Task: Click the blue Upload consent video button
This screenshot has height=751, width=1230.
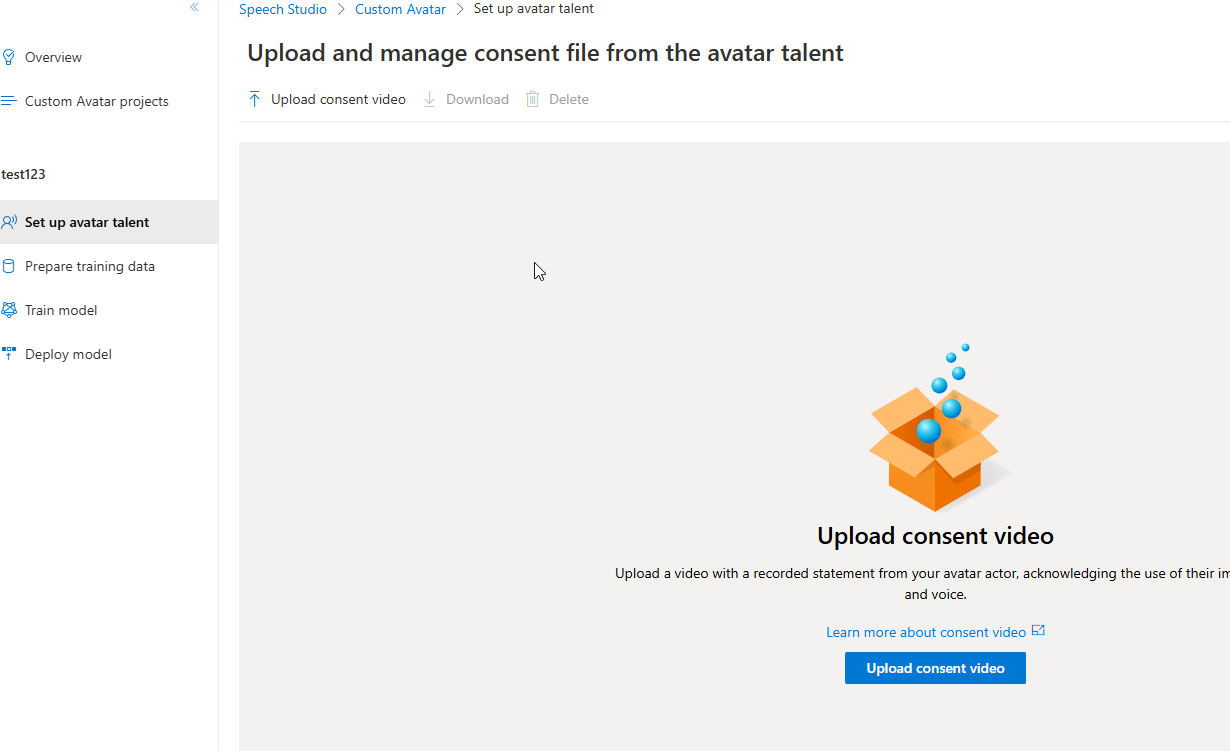Action: [x=934, y=667]
